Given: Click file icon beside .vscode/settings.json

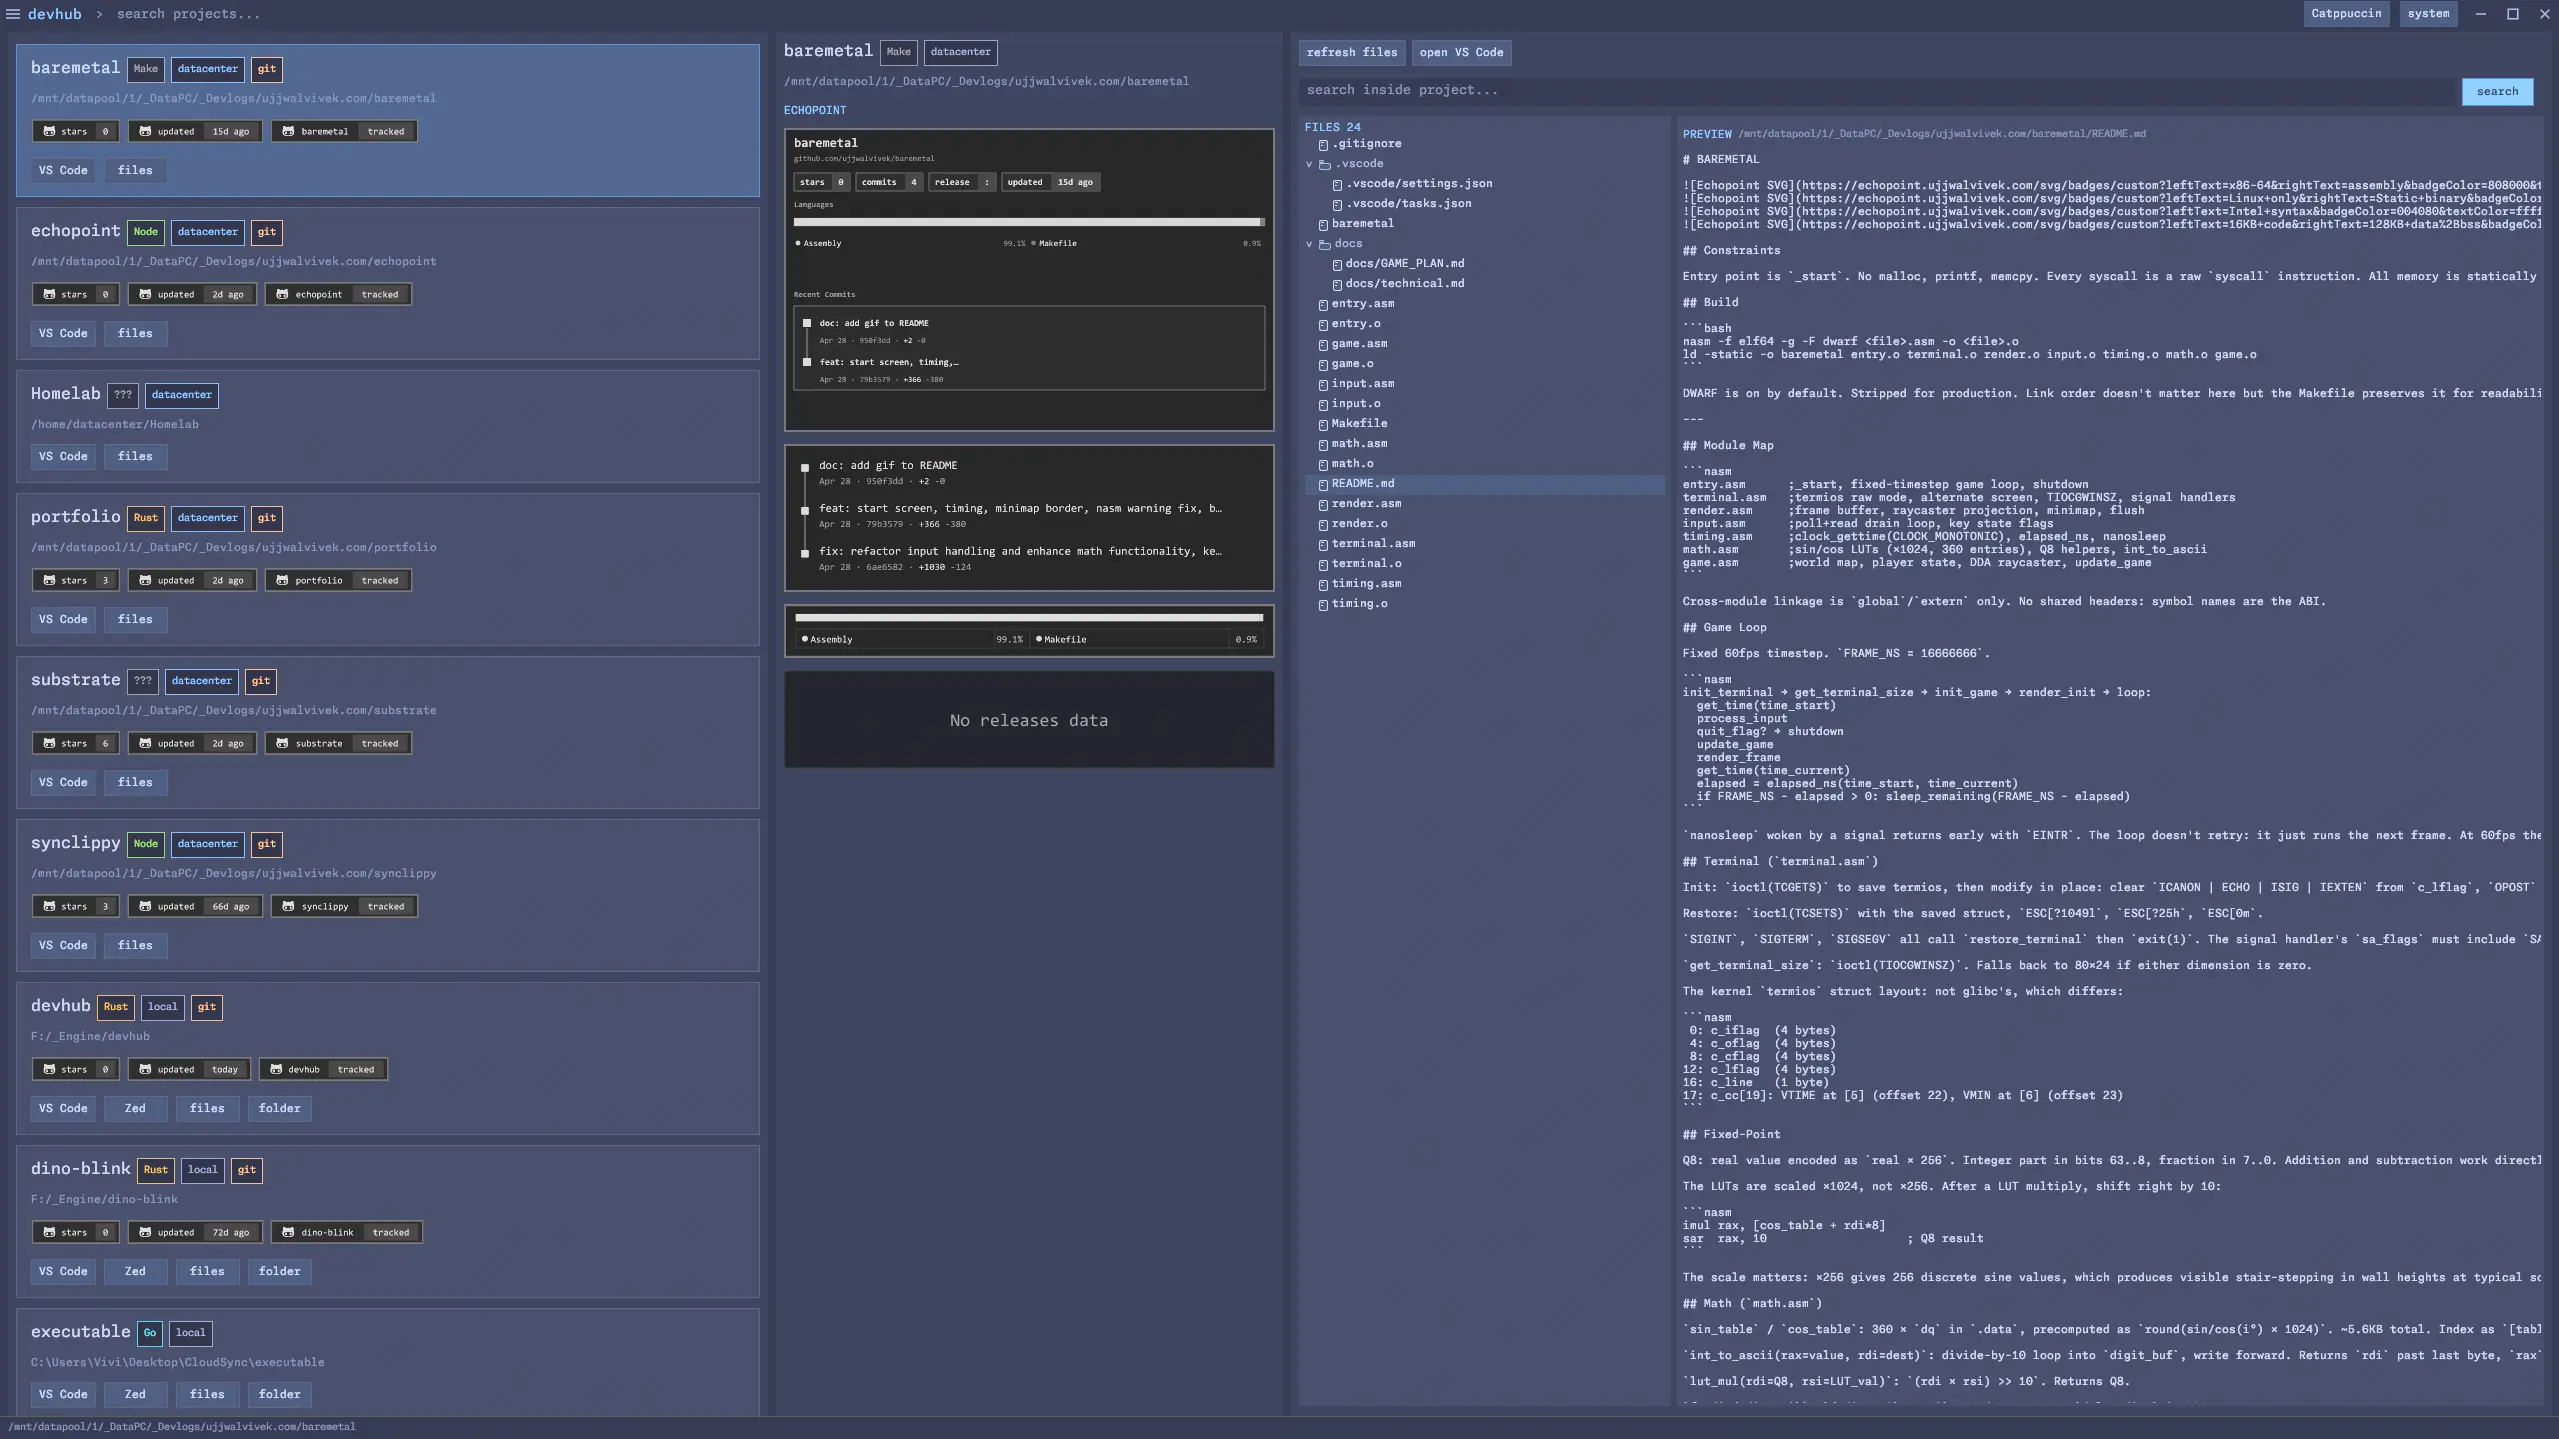Looking at the screenshot, I should pos(1337,185).
